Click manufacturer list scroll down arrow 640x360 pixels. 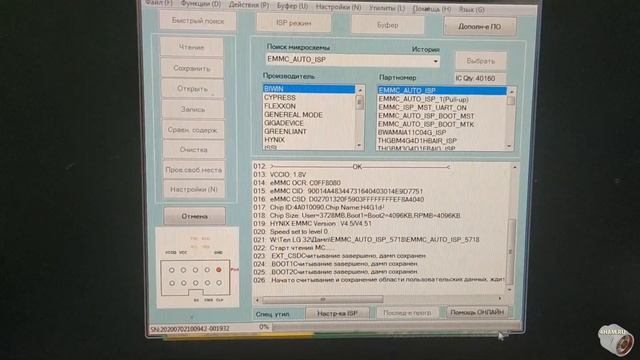(x=359, y=145)
